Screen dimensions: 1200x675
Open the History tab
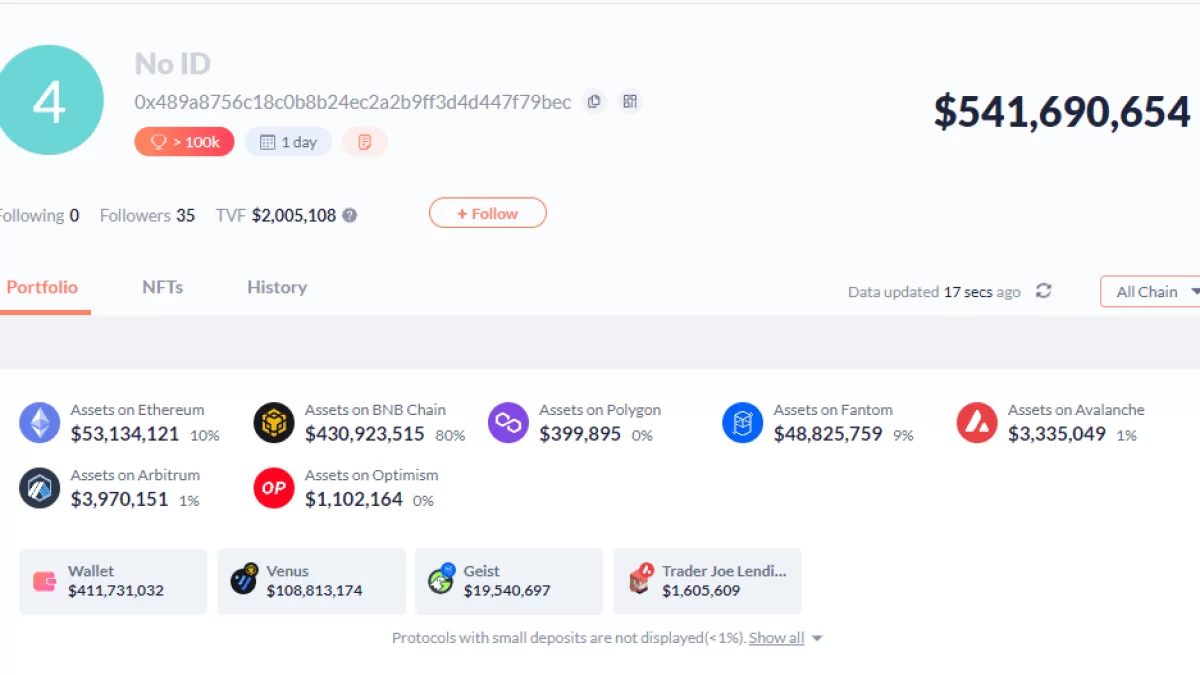[277, 287]
